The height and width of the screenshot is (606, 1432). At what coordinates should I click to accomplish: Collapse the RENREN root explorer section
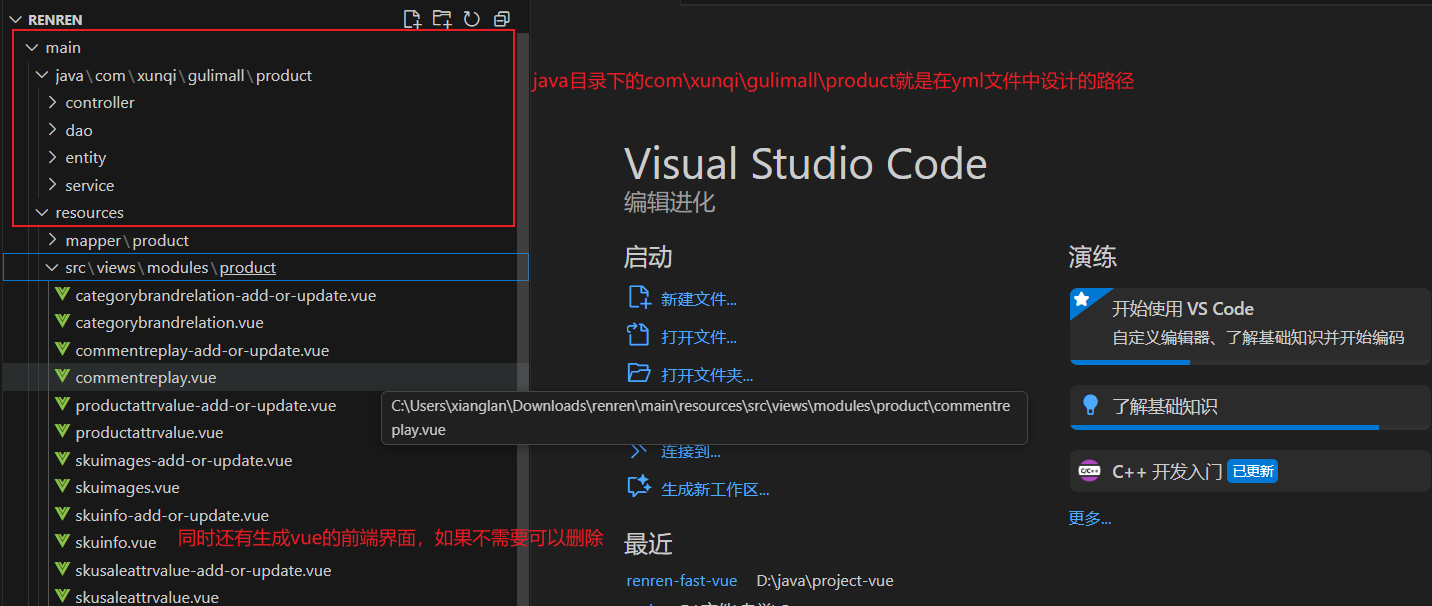(x=14, y=20)
